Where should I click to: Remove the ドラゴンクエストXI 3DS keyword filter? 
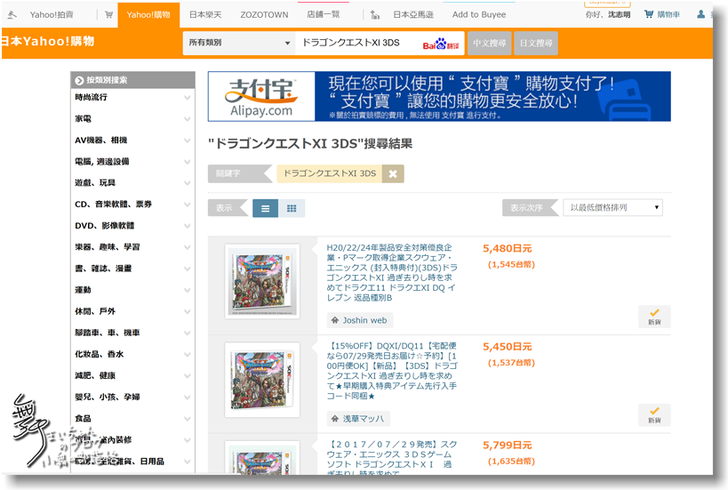(x=394, y=173)
